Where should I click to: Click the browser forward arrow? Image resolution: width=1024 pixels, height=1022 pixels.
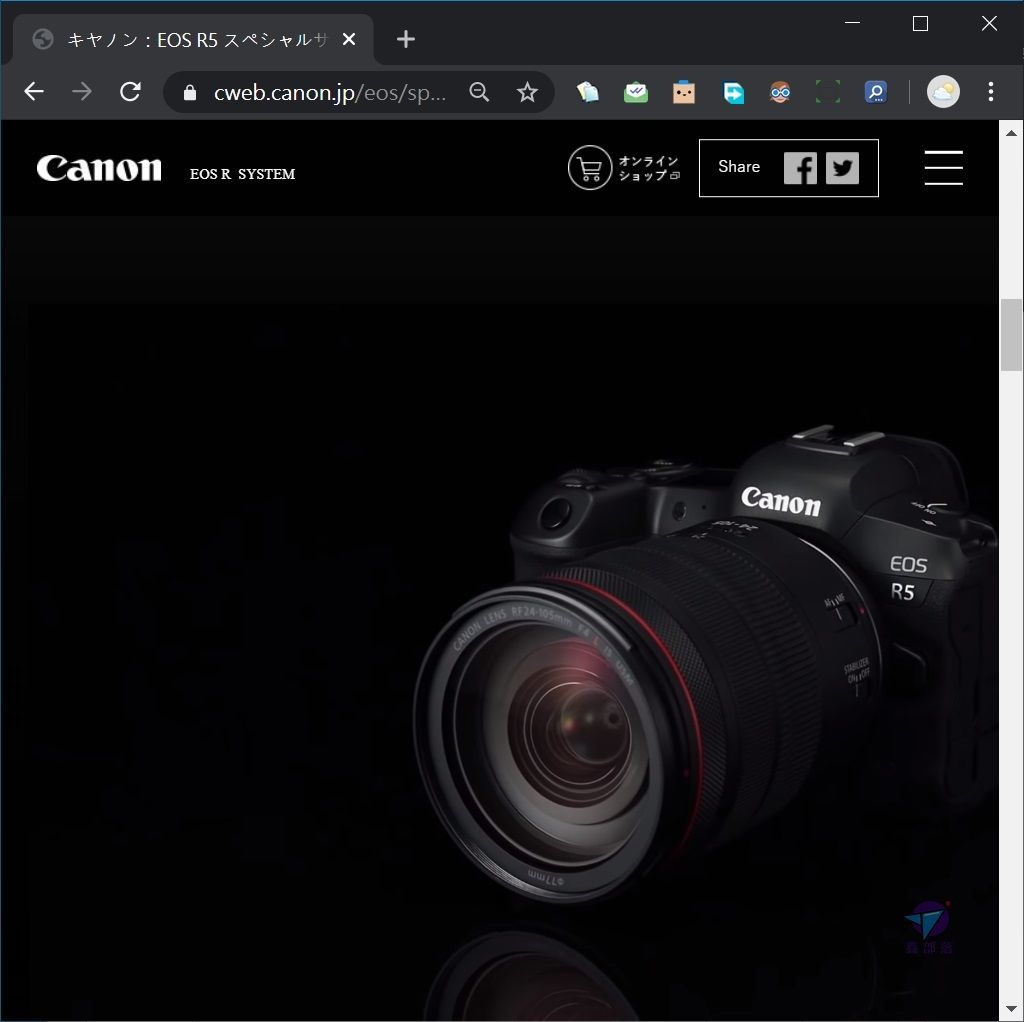tap(82, 92)
